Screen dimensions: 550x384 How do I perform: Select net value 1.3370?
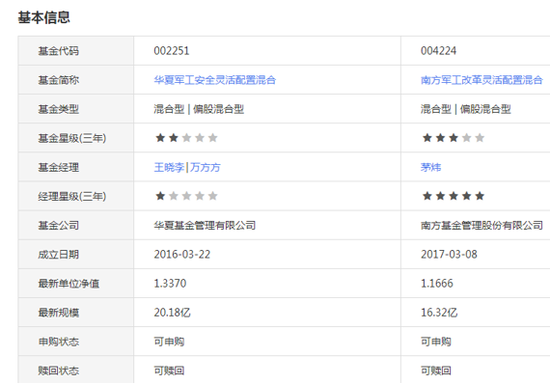coord(170,283)
